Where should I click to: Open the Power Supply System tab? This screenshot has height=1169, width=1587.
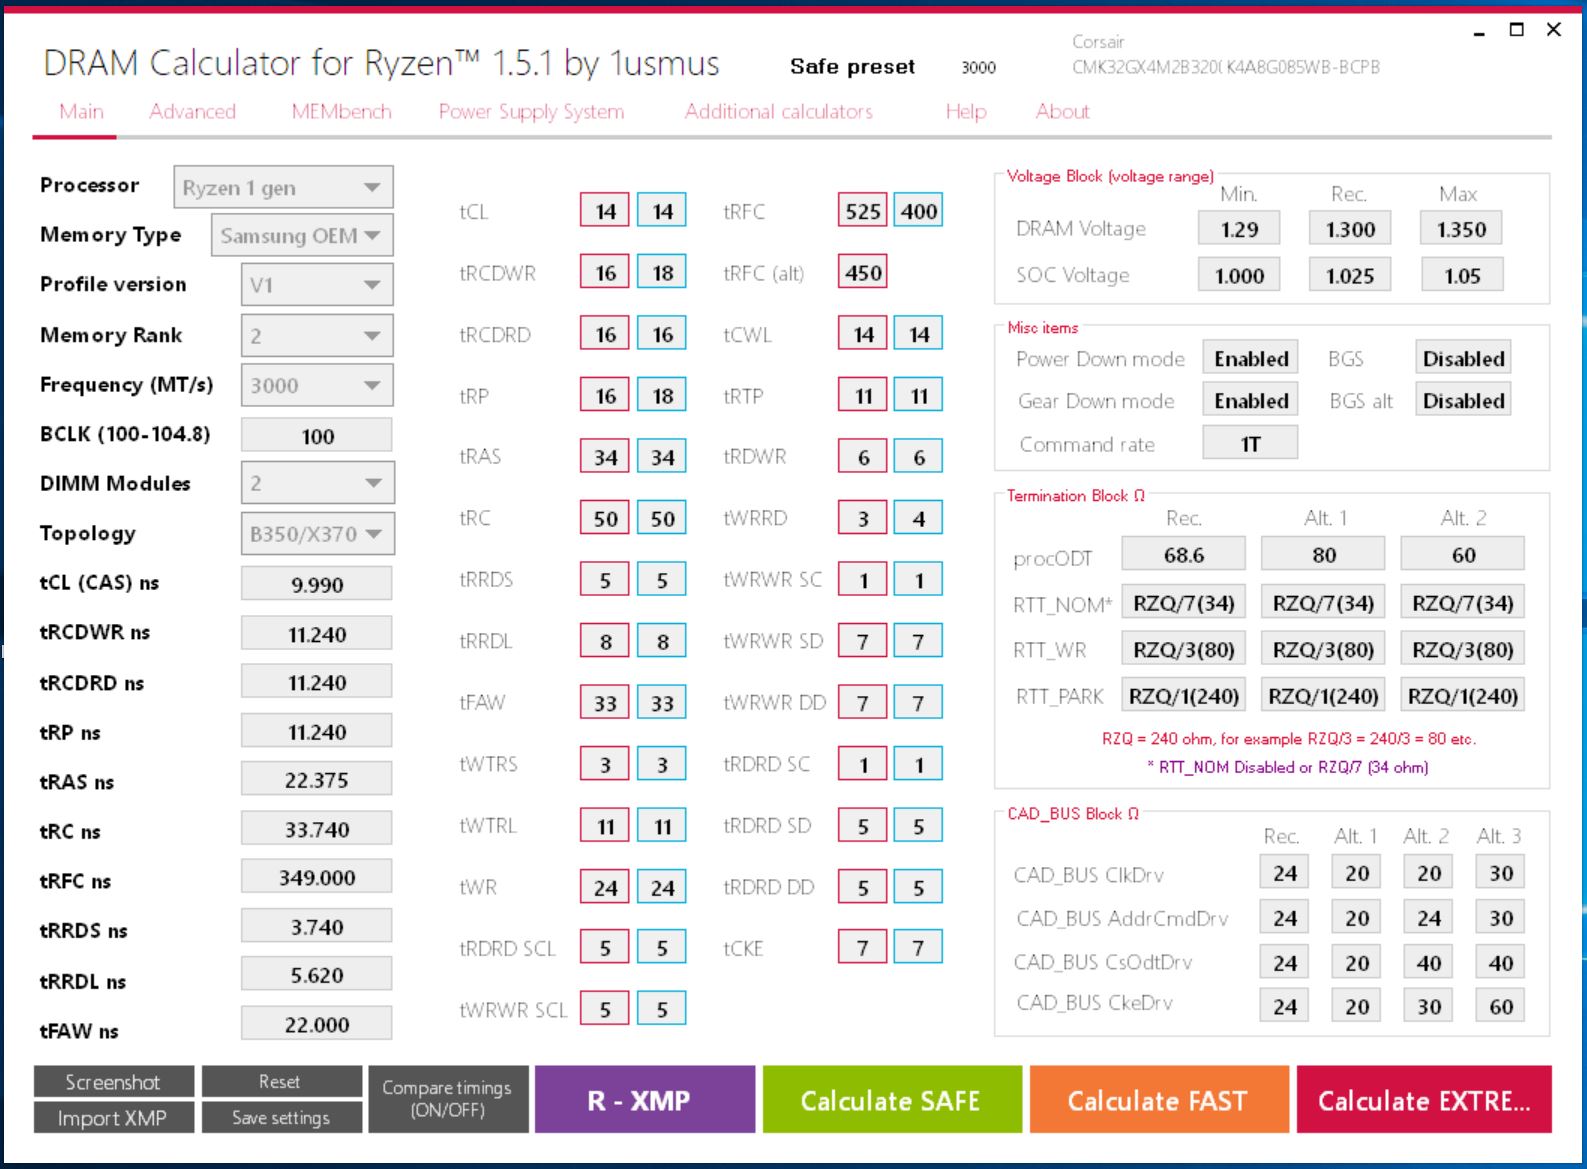531,111
